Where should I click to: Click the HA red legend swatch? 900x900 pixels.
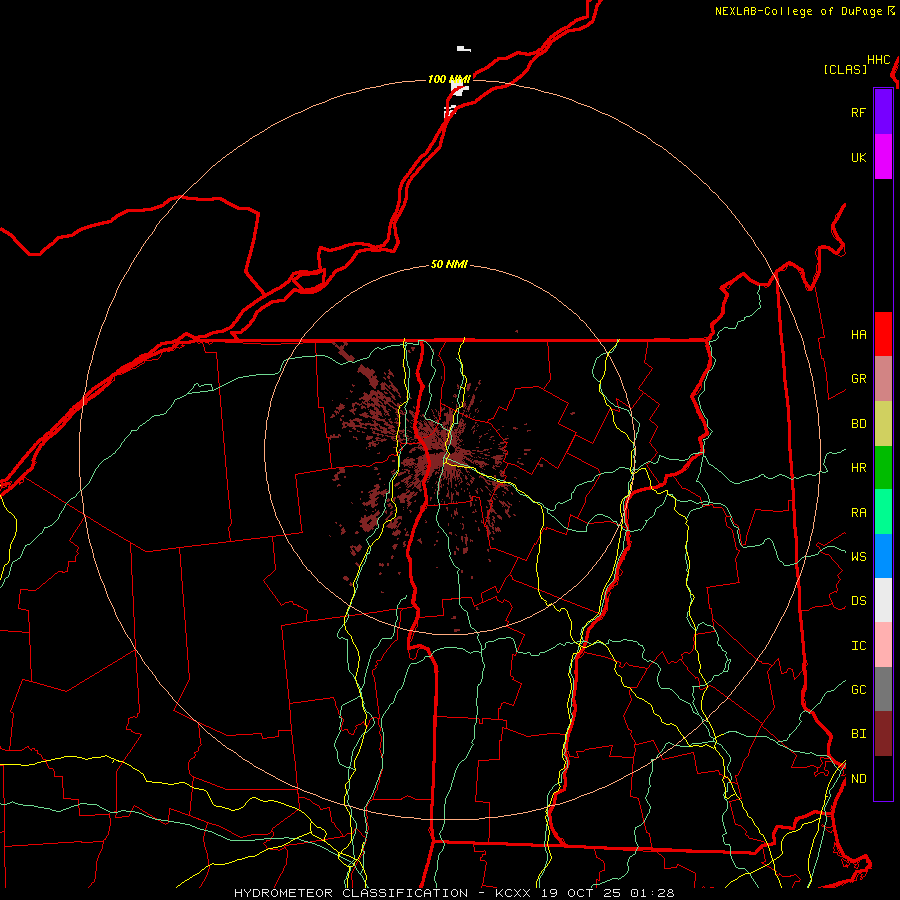[x=883, y=334]
